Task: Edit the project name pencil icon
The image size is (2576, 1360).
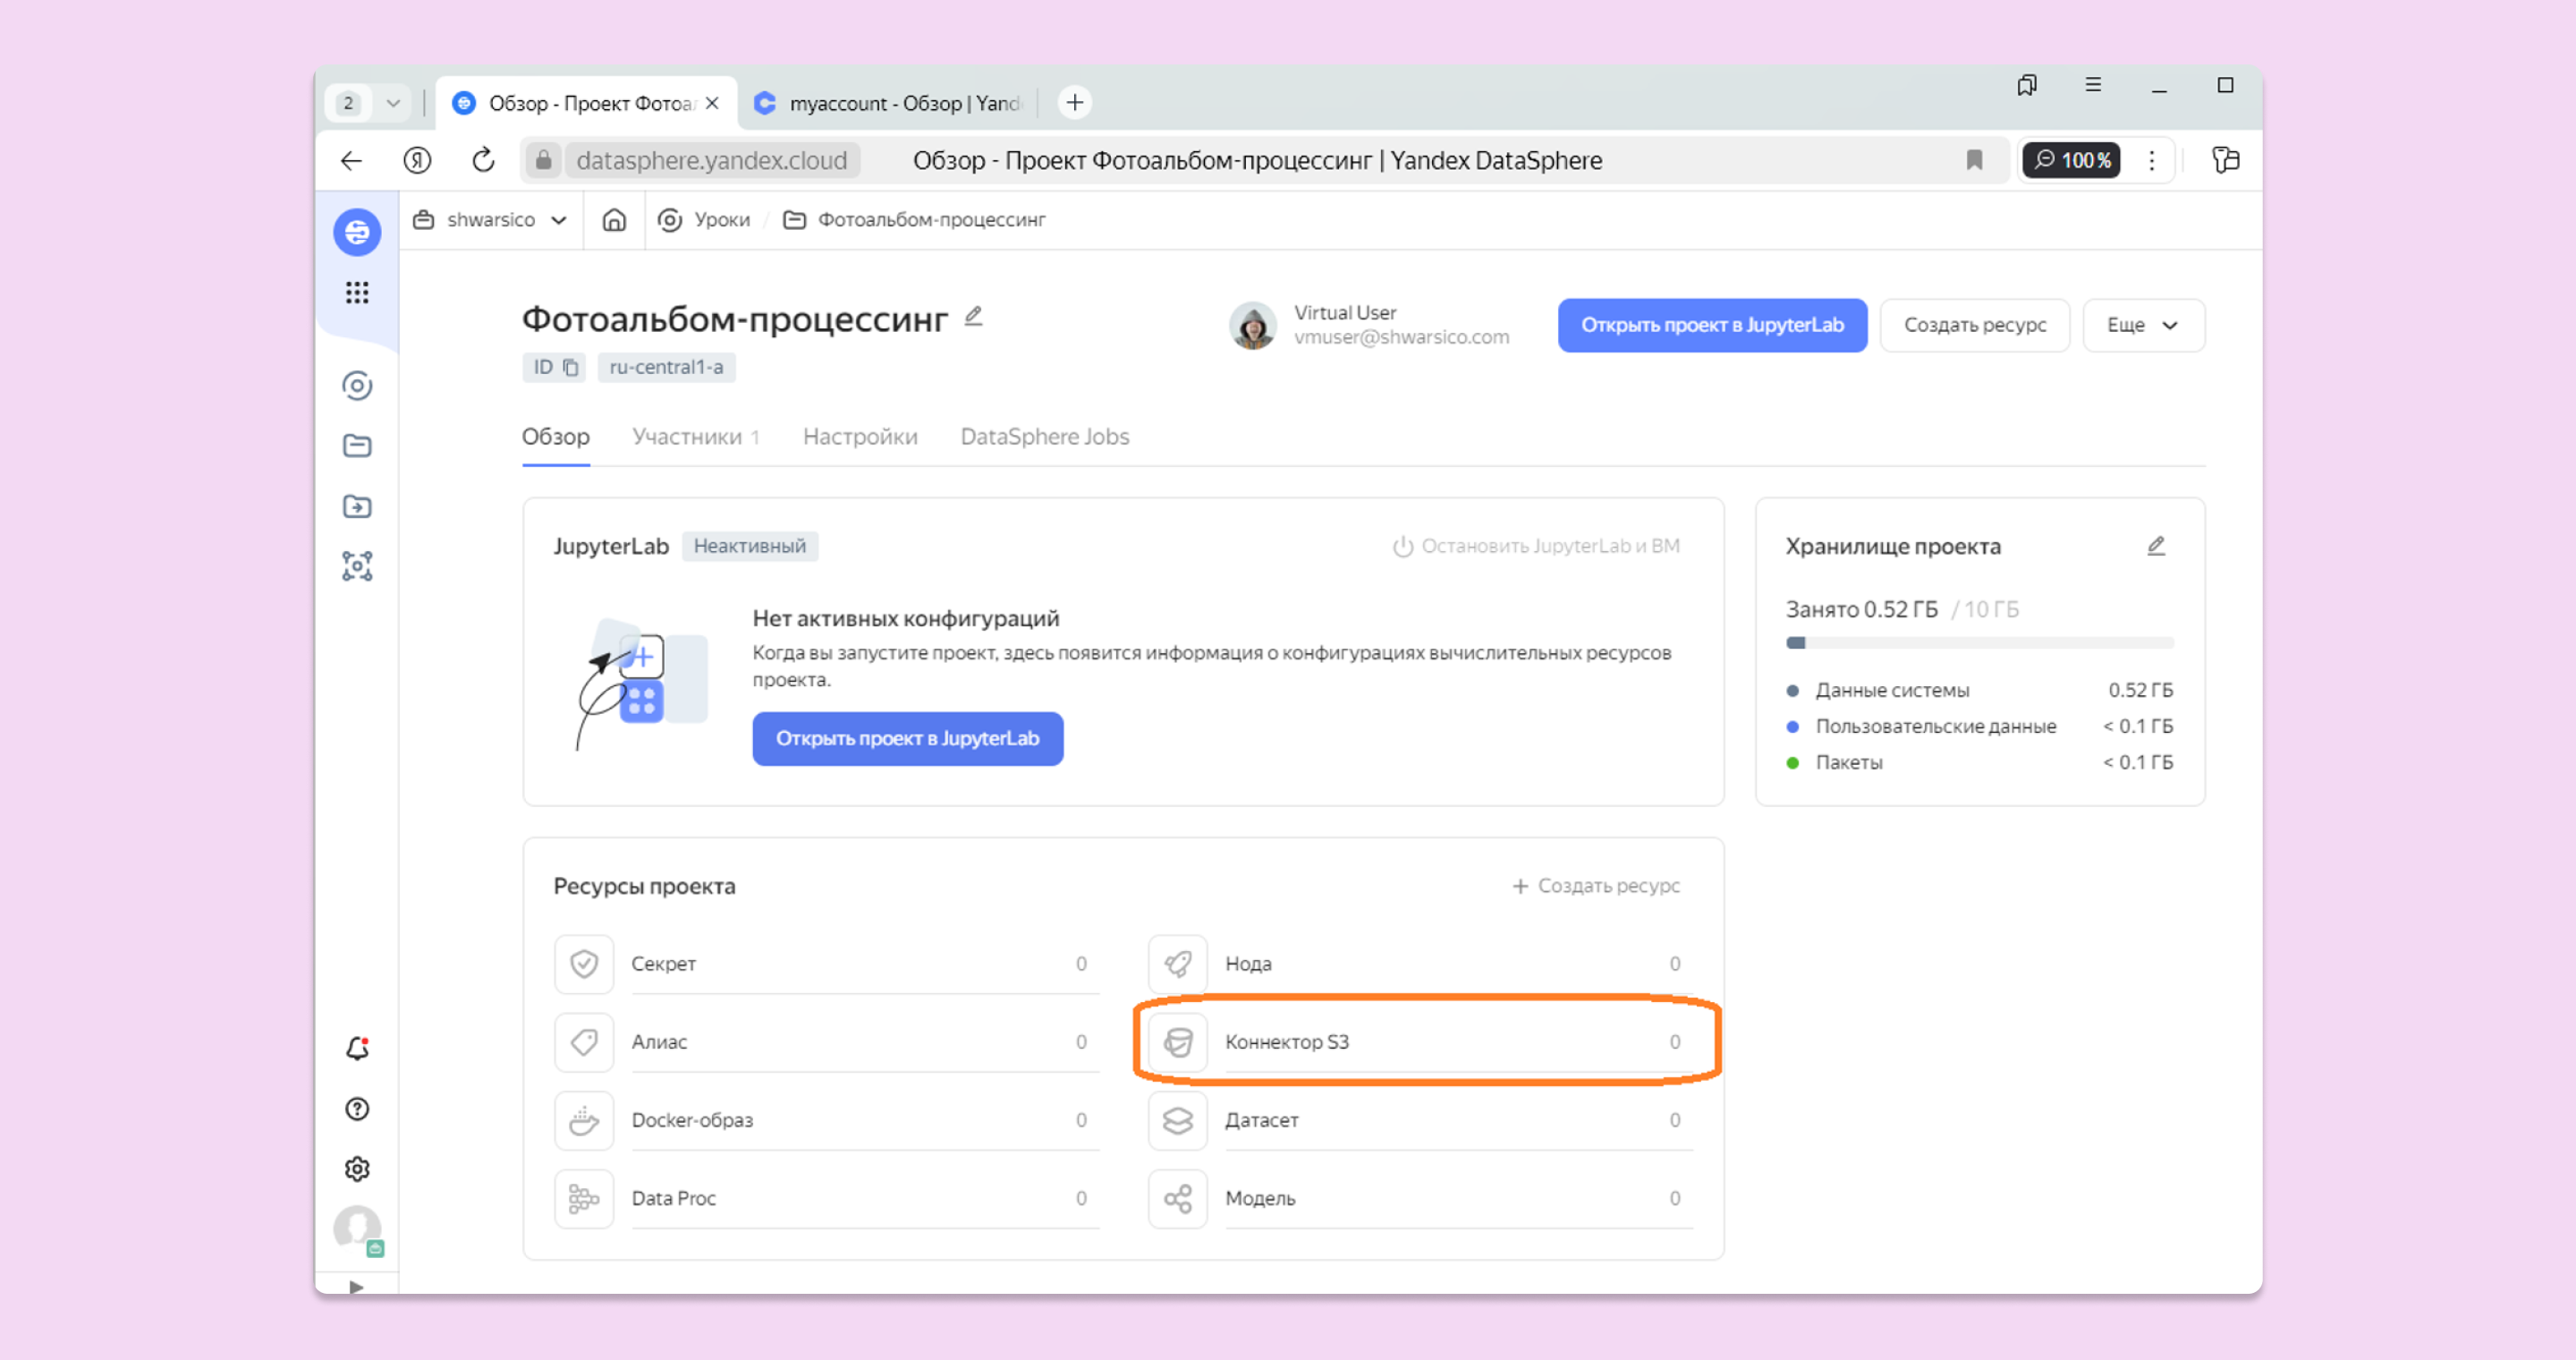Action: point(973,317)
